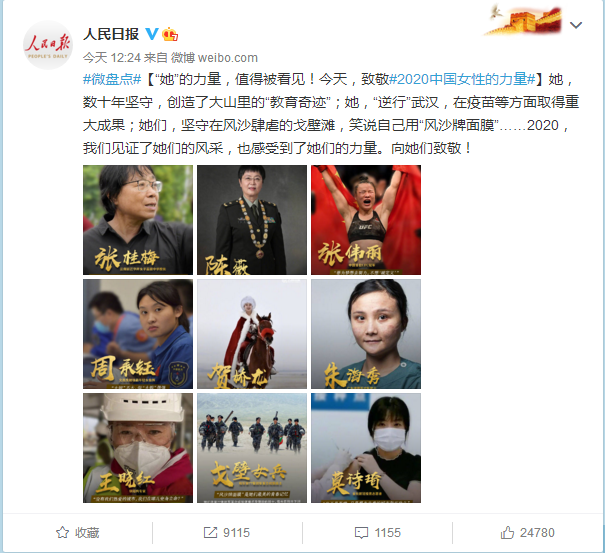Click the 人民日报 account name
The image size is (605, 553).
pos(111,34)
